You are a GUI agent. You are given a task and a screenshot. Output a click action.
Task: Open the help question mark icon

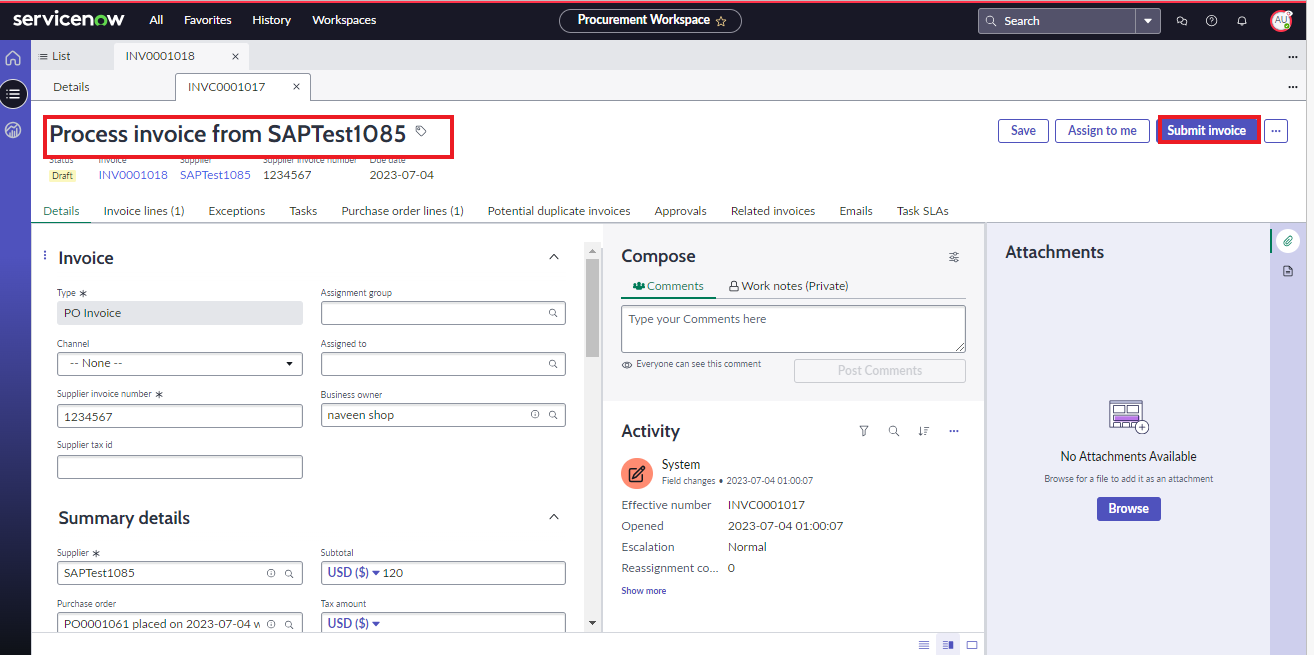(1212, 20)
